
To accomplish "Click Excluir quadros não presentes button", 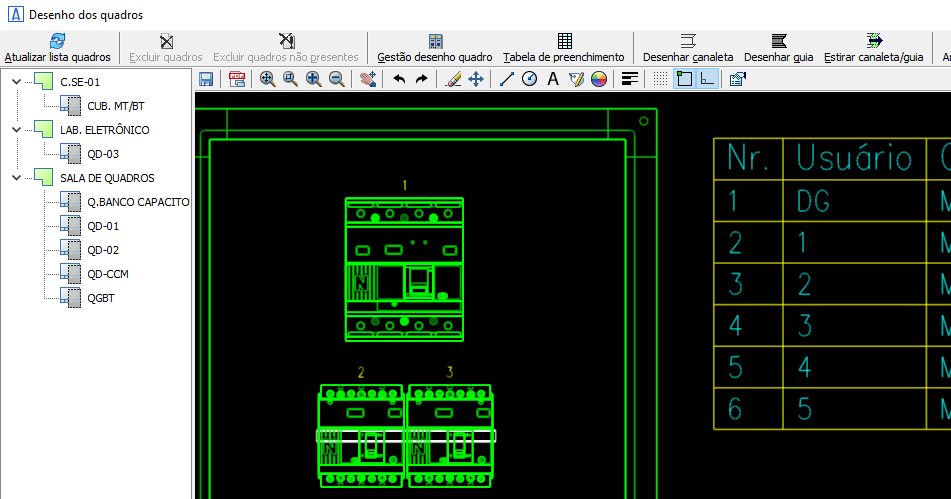I will [x=286, y=49].
